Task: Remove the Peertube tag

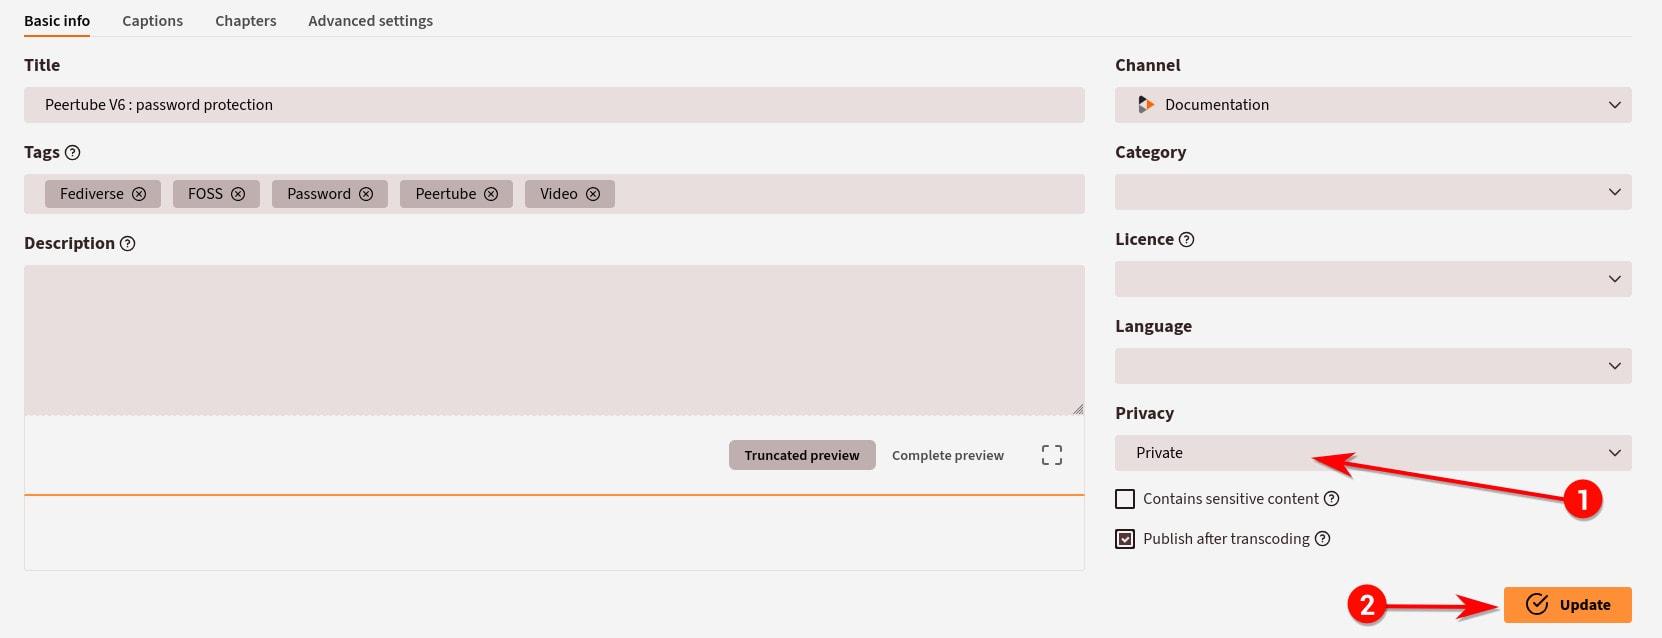Action: click(x=491, y=194)
